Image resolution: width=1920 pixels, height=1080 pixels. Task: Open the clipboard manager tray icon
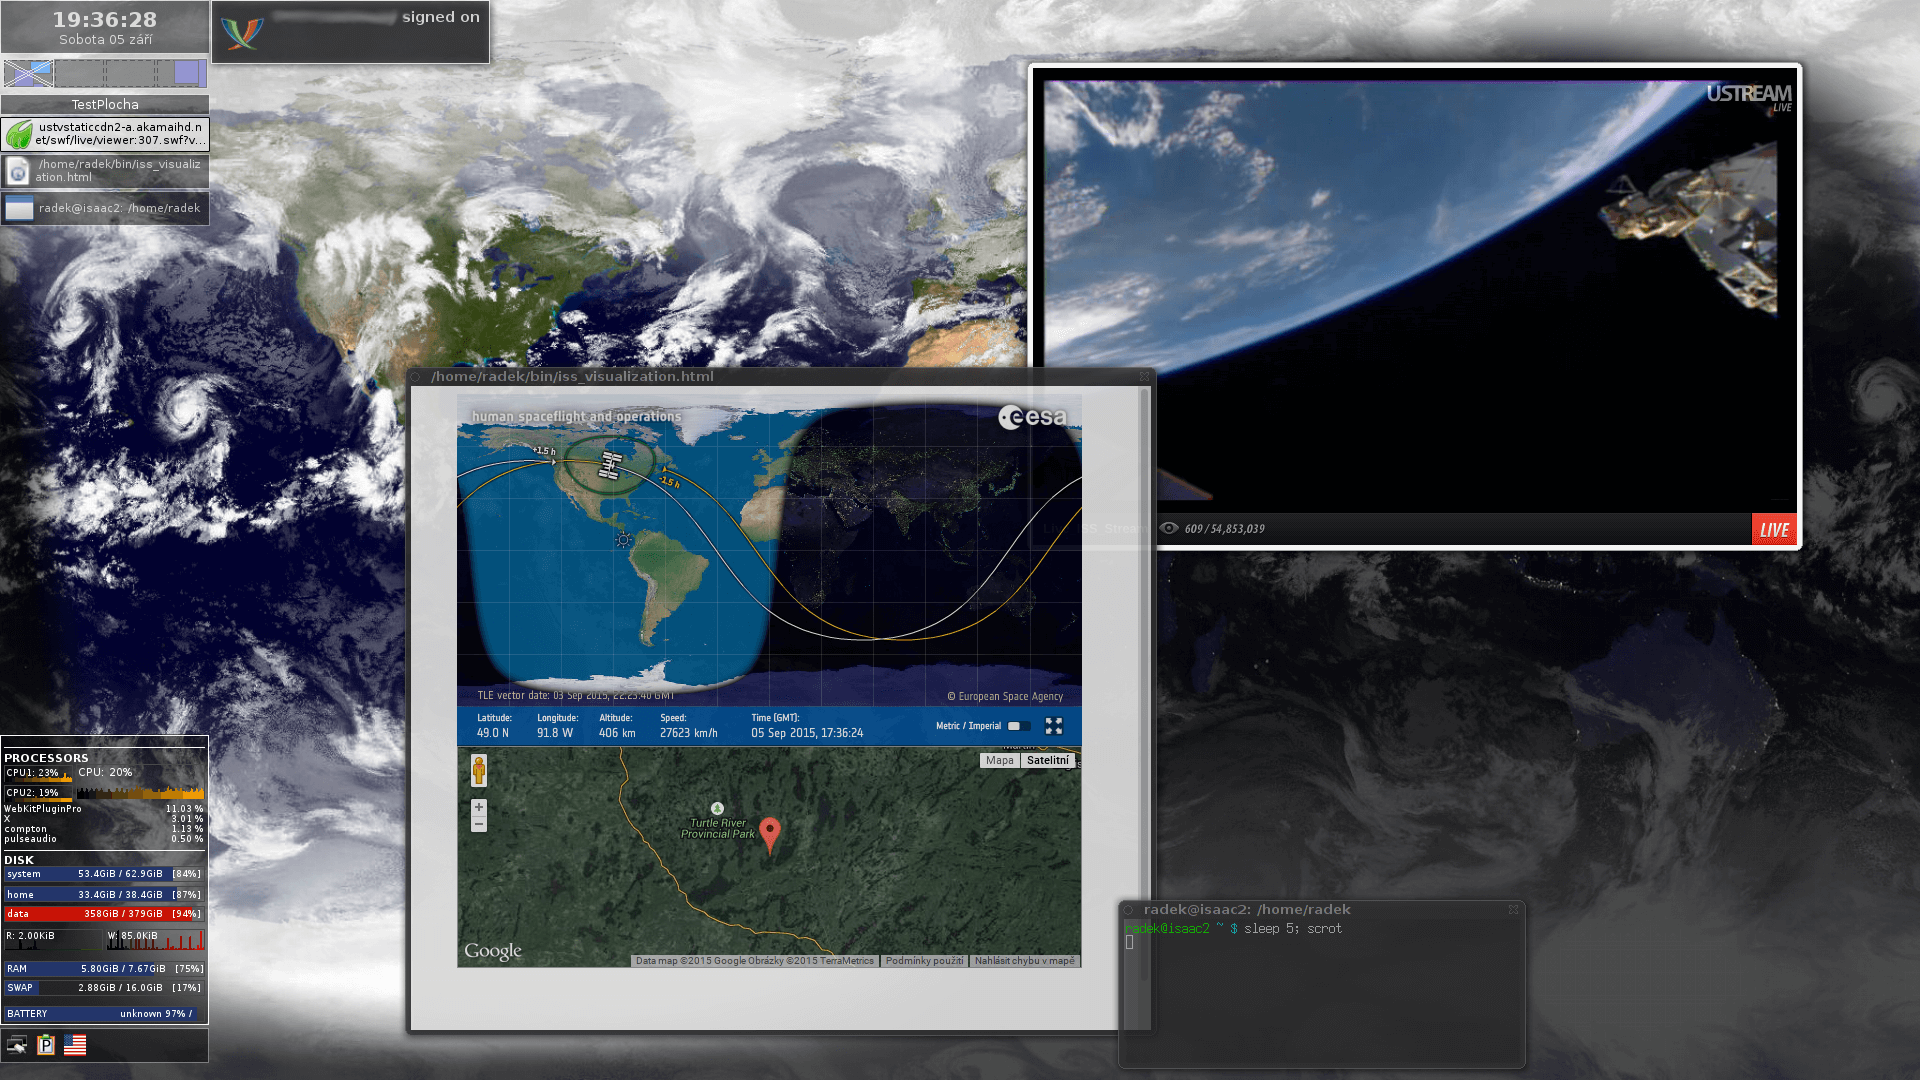click(x=46, y=1045)
